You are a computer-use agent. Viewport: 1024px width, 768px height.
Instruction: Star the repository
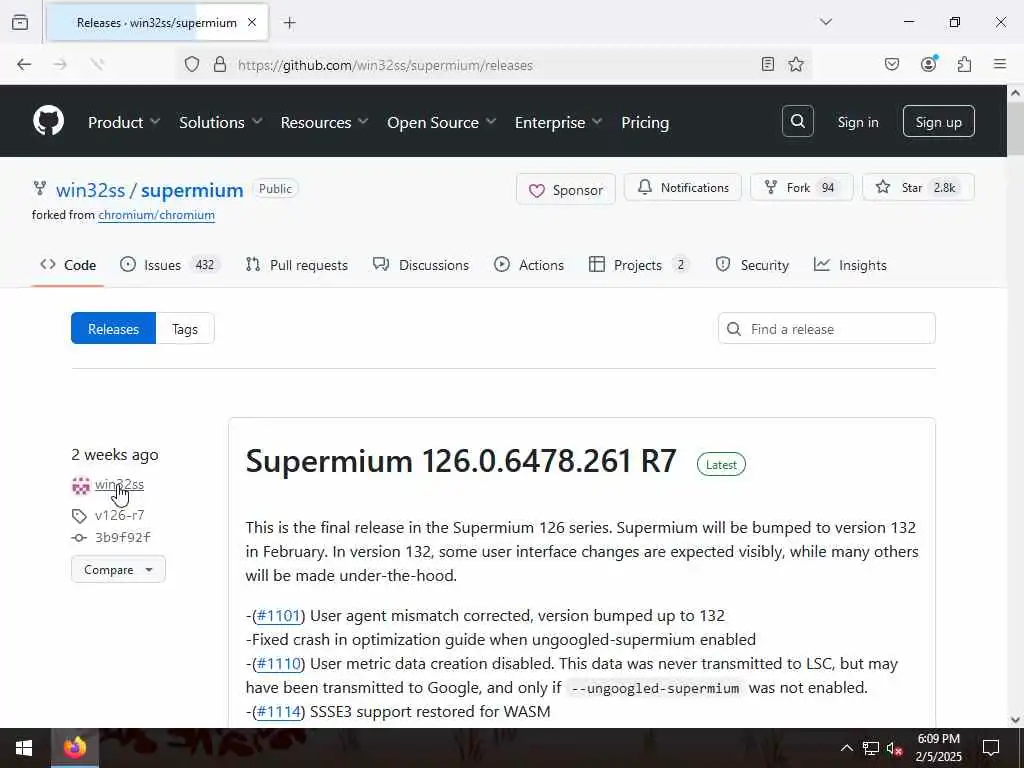918,187
